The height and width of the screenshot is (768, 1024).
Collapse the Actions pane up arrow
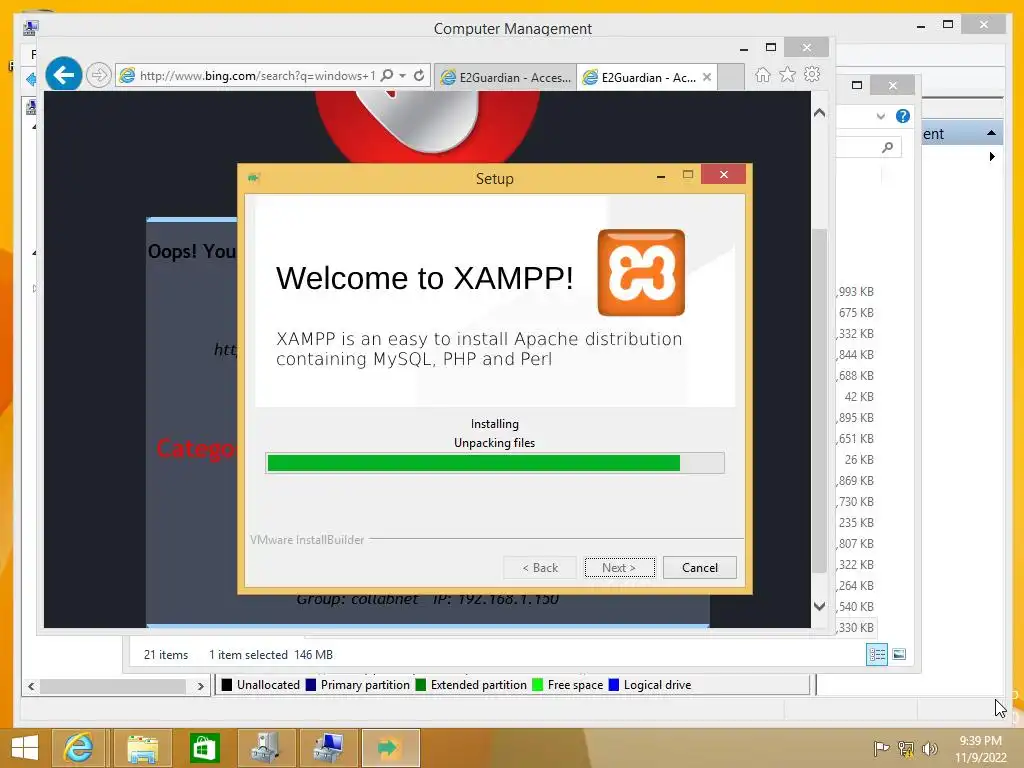[x=991, y=133]
